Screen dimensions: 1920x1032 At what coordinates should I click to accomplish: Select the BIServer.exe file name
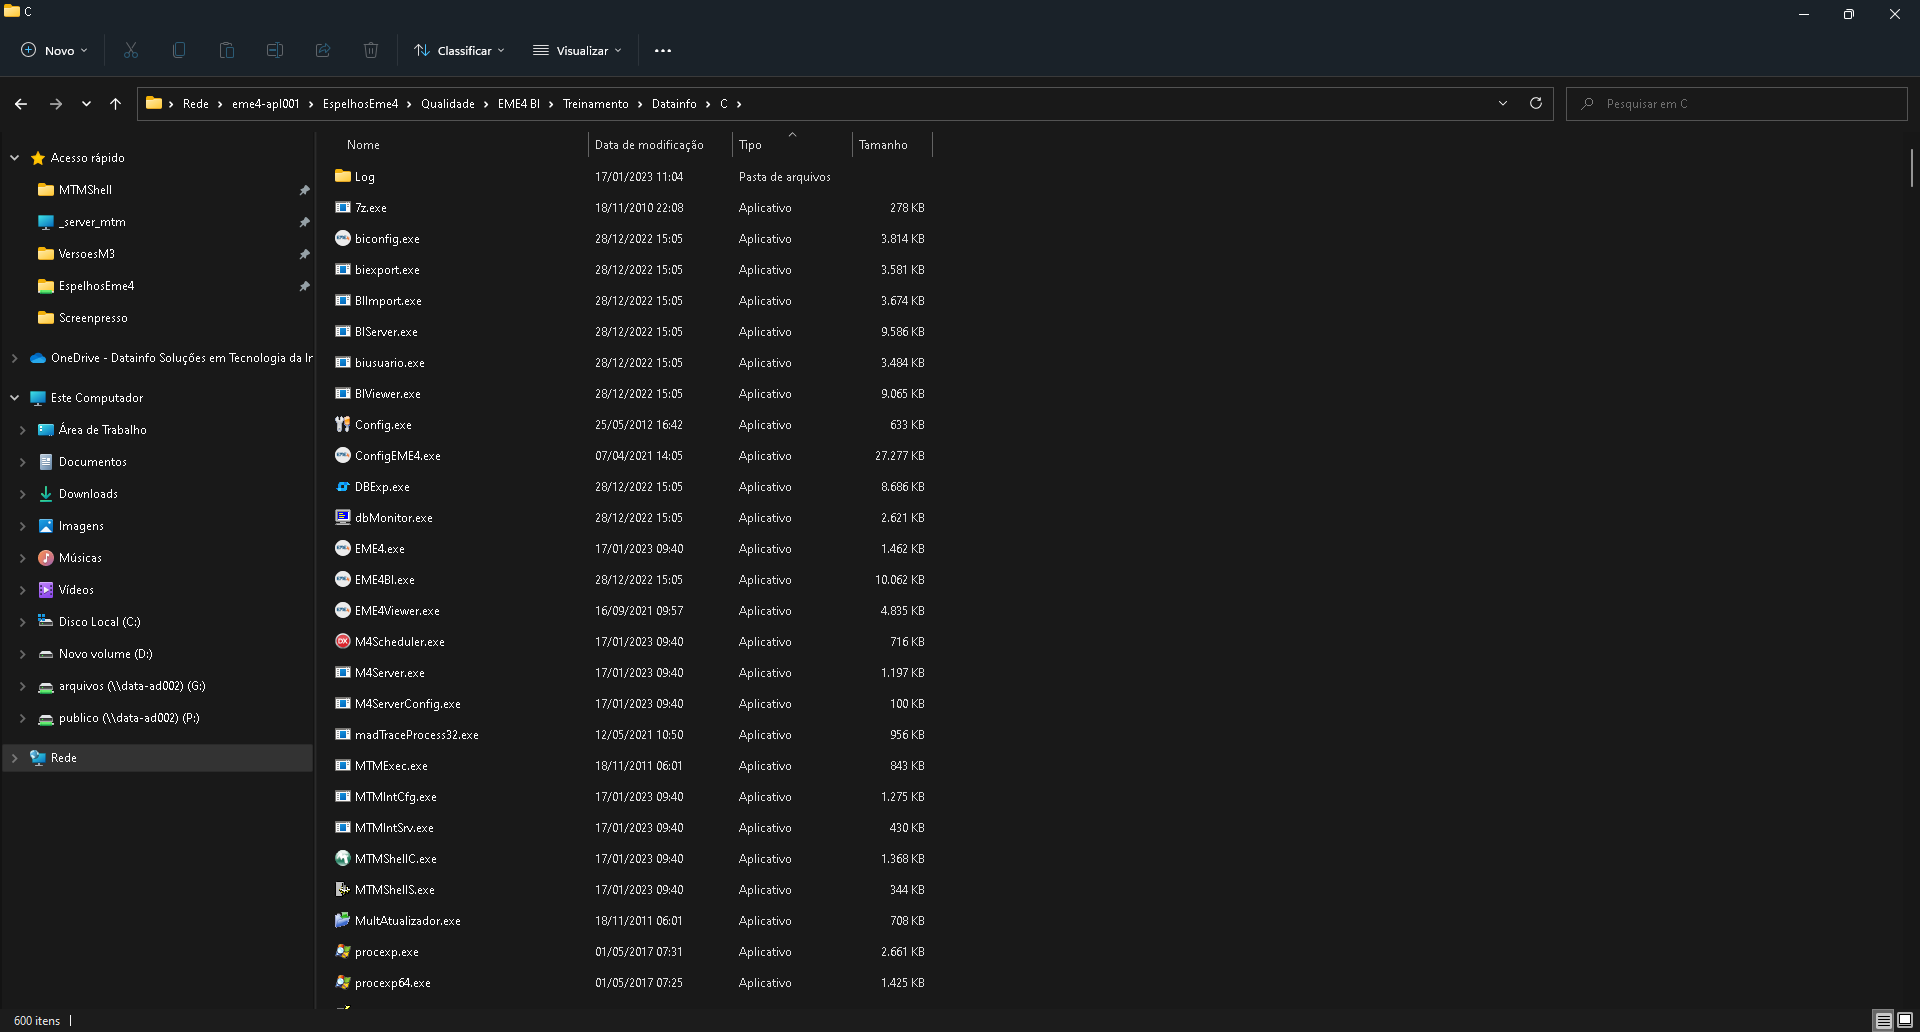click(386, 332)
